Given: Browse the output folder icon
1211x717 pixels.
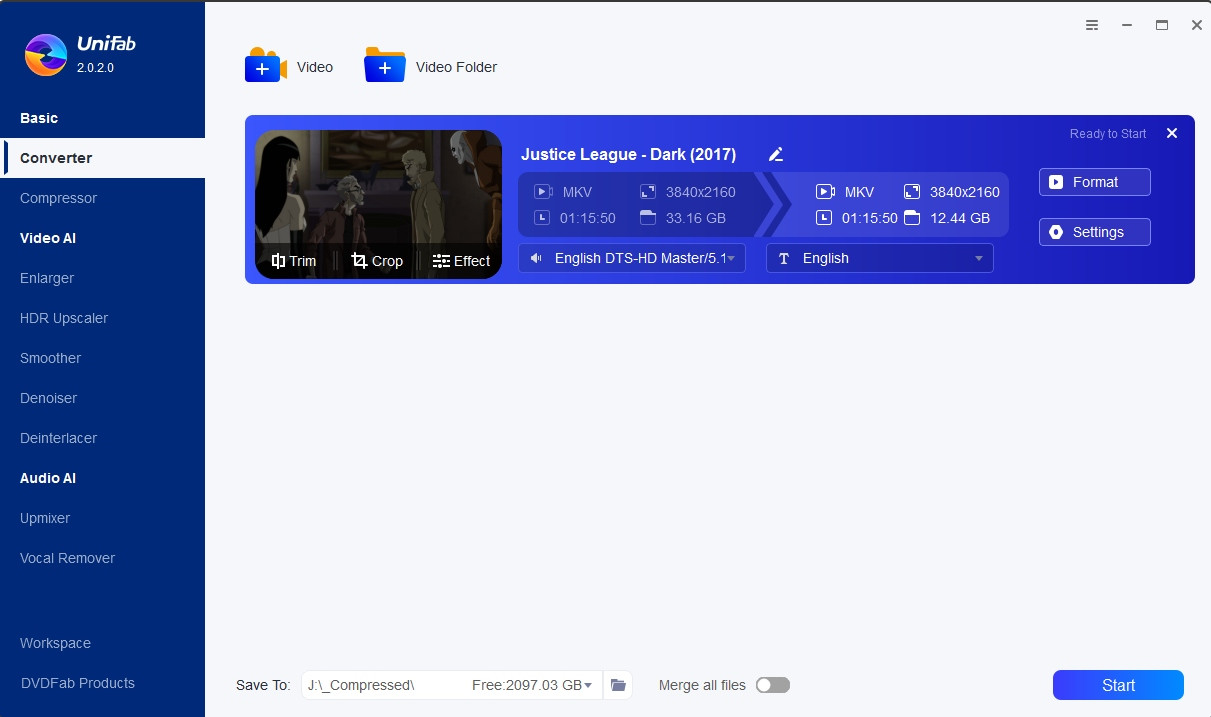Looking at the screenshot, I should [x=618, y=685].
